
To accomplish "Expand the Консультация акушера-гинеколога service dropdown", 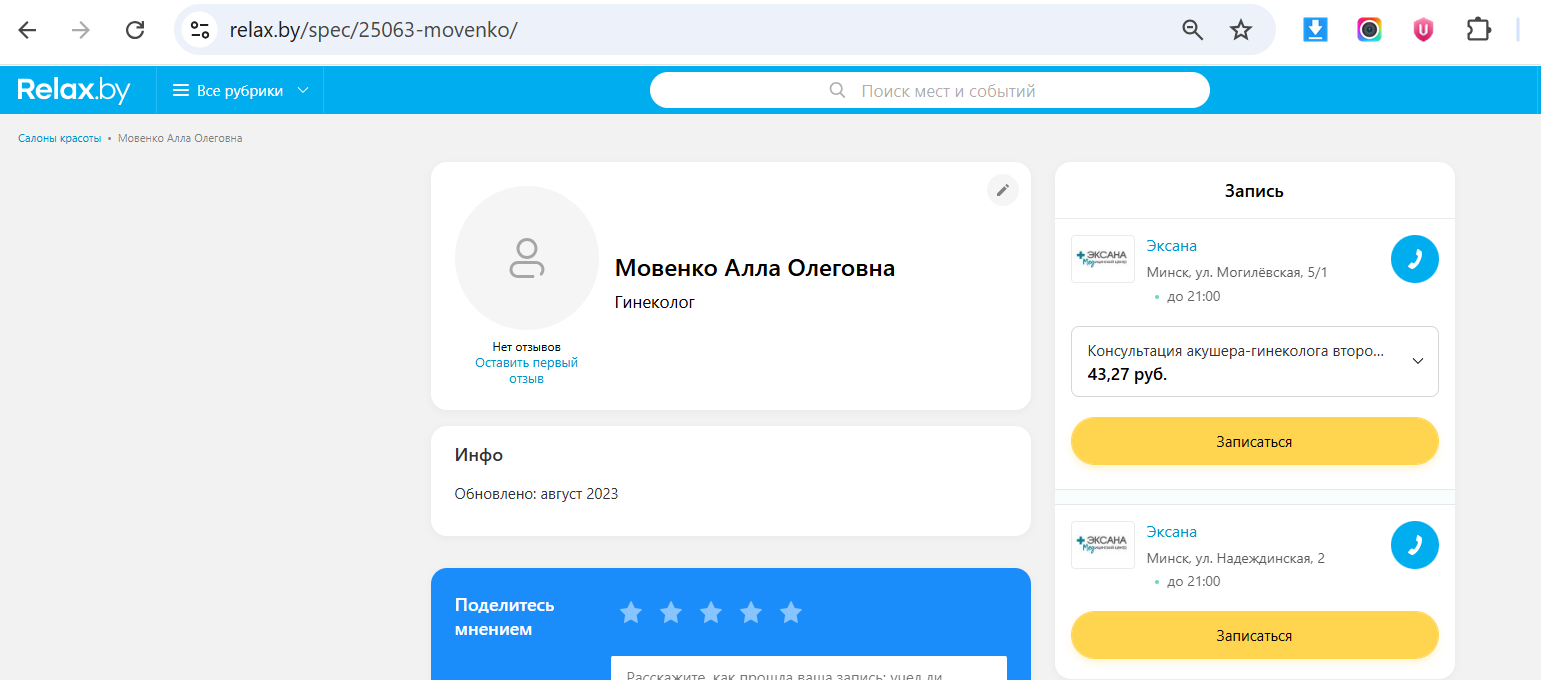I will pos(1255,361).
